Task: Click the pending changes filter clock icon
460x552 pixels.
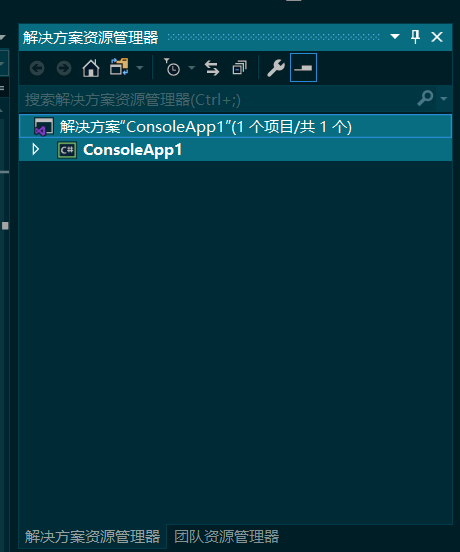Action: pos(172,67)
